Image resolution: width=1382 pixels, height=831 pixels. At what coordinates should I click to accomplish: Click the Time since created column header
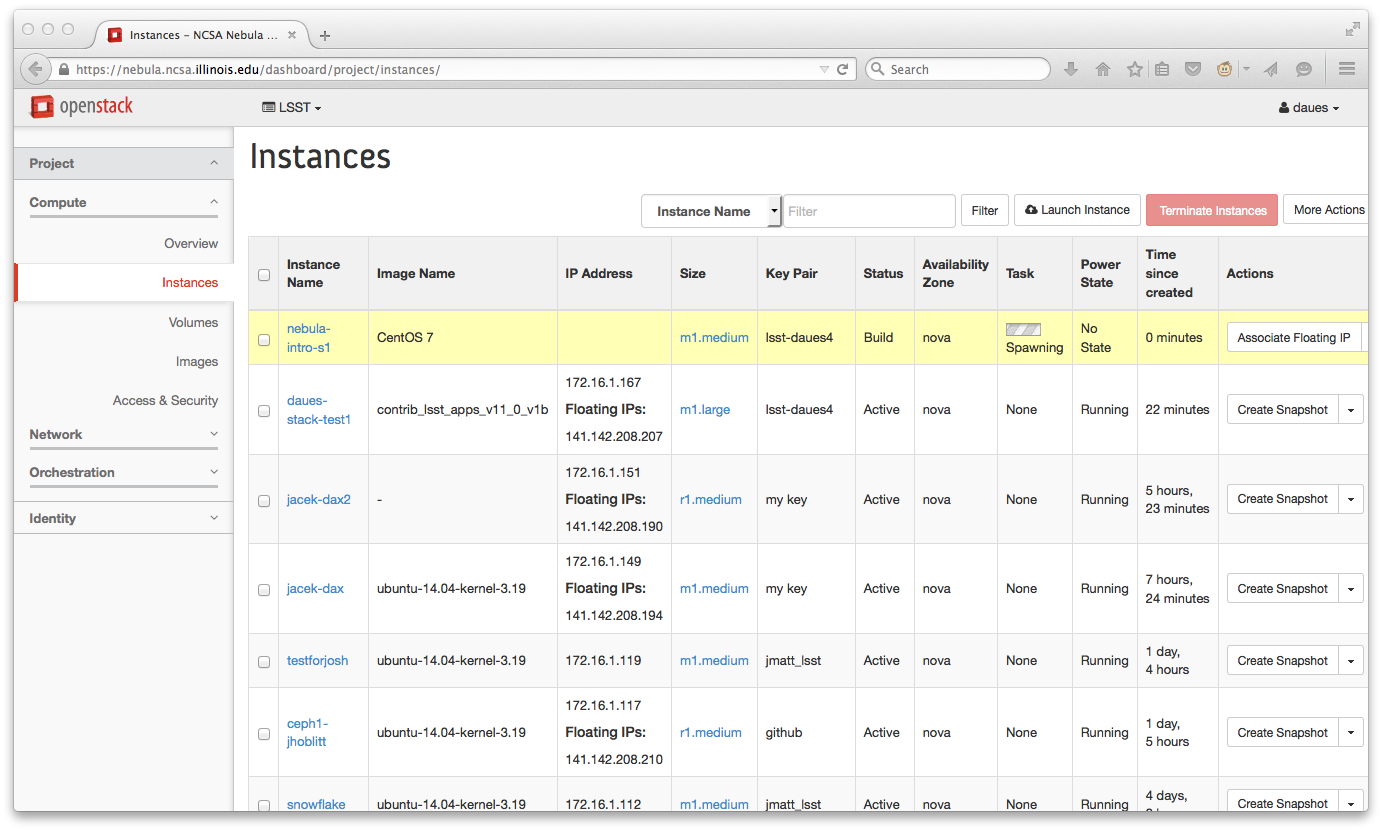coord(1169,273)
